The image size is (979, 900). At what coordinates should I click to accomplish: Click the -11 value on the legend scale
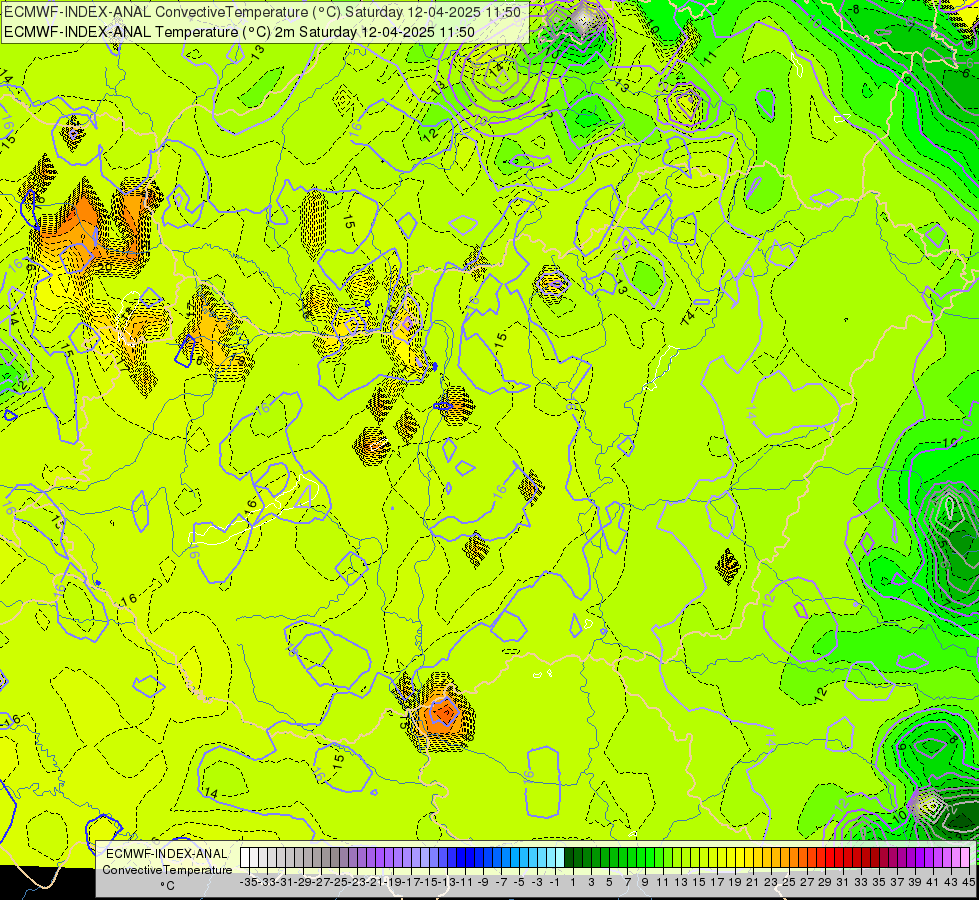coord(465,883)
